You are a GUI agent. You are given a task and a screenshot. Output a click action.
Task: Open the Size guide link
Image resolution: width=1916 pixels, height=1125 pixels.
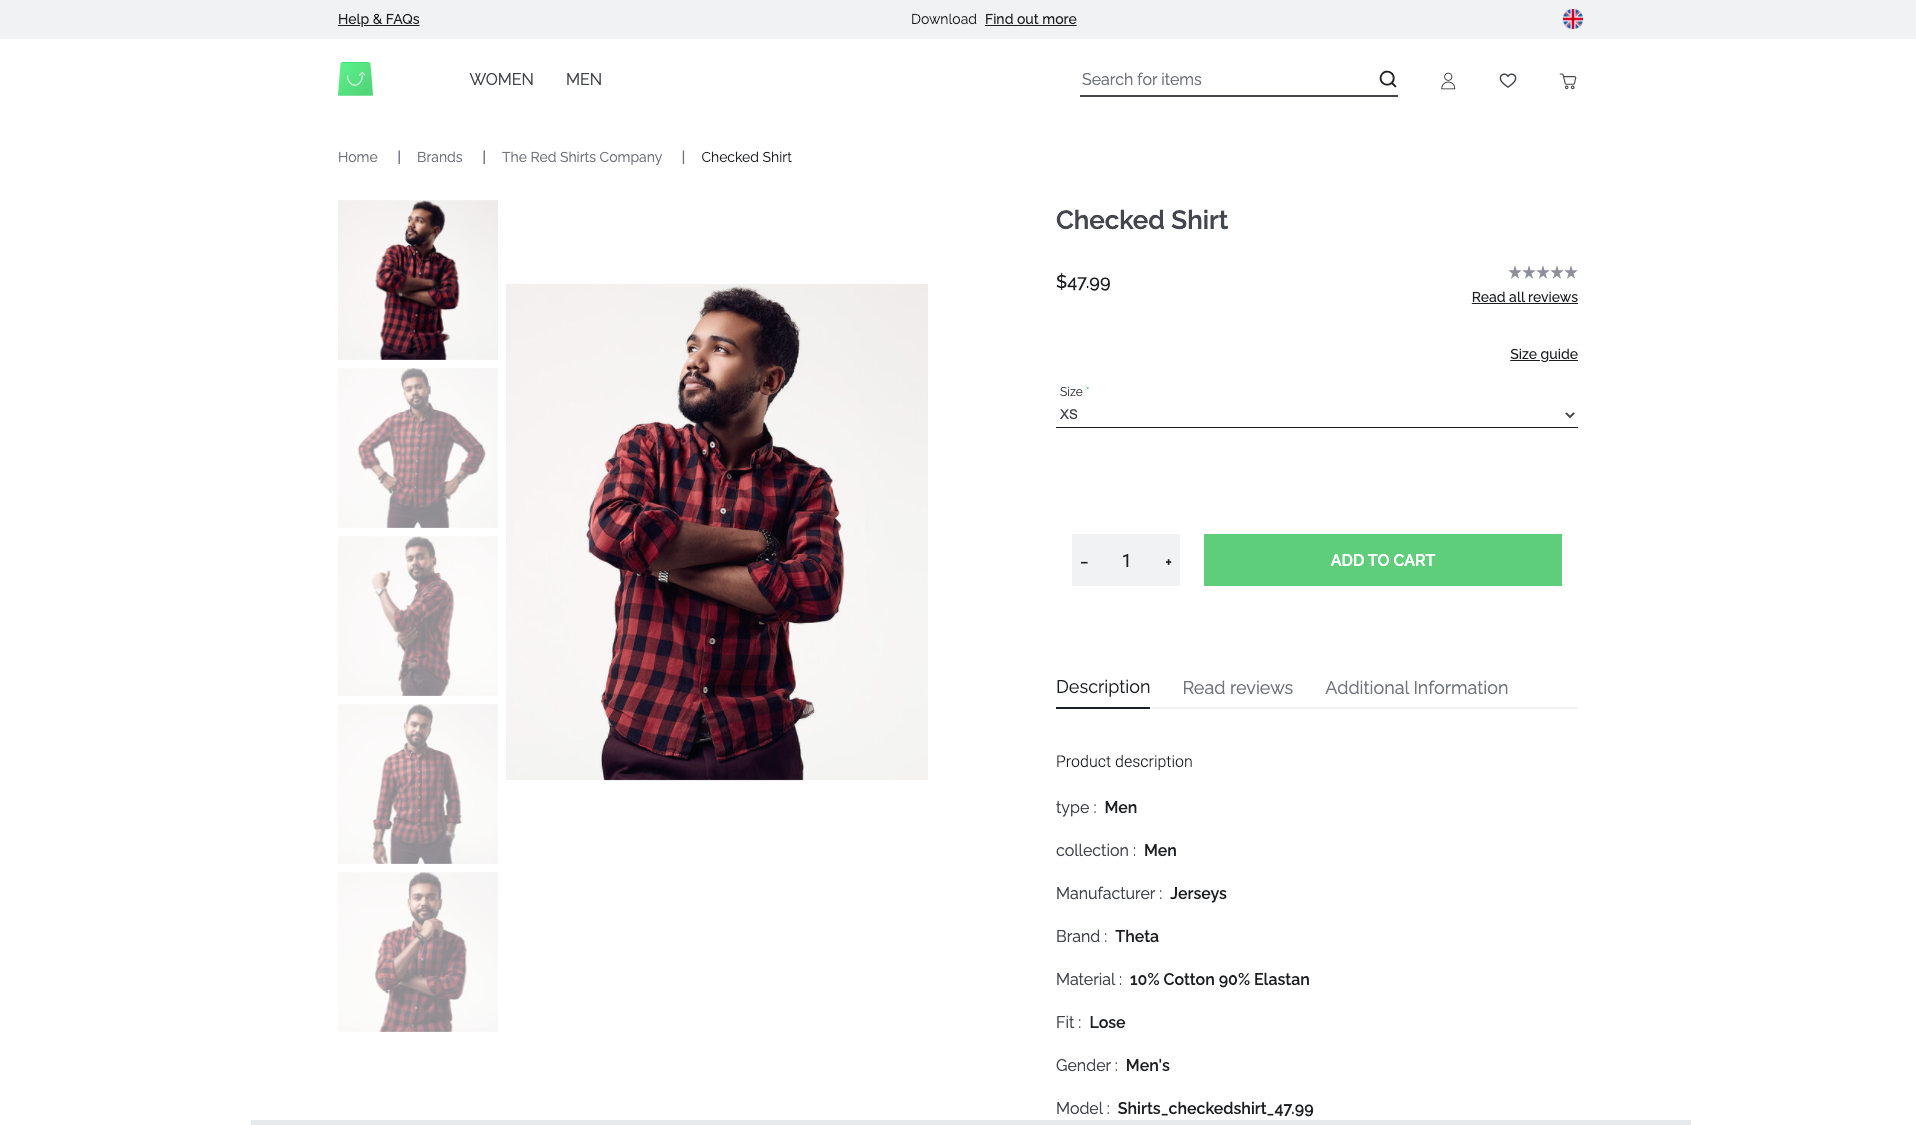click(1544, 354)
